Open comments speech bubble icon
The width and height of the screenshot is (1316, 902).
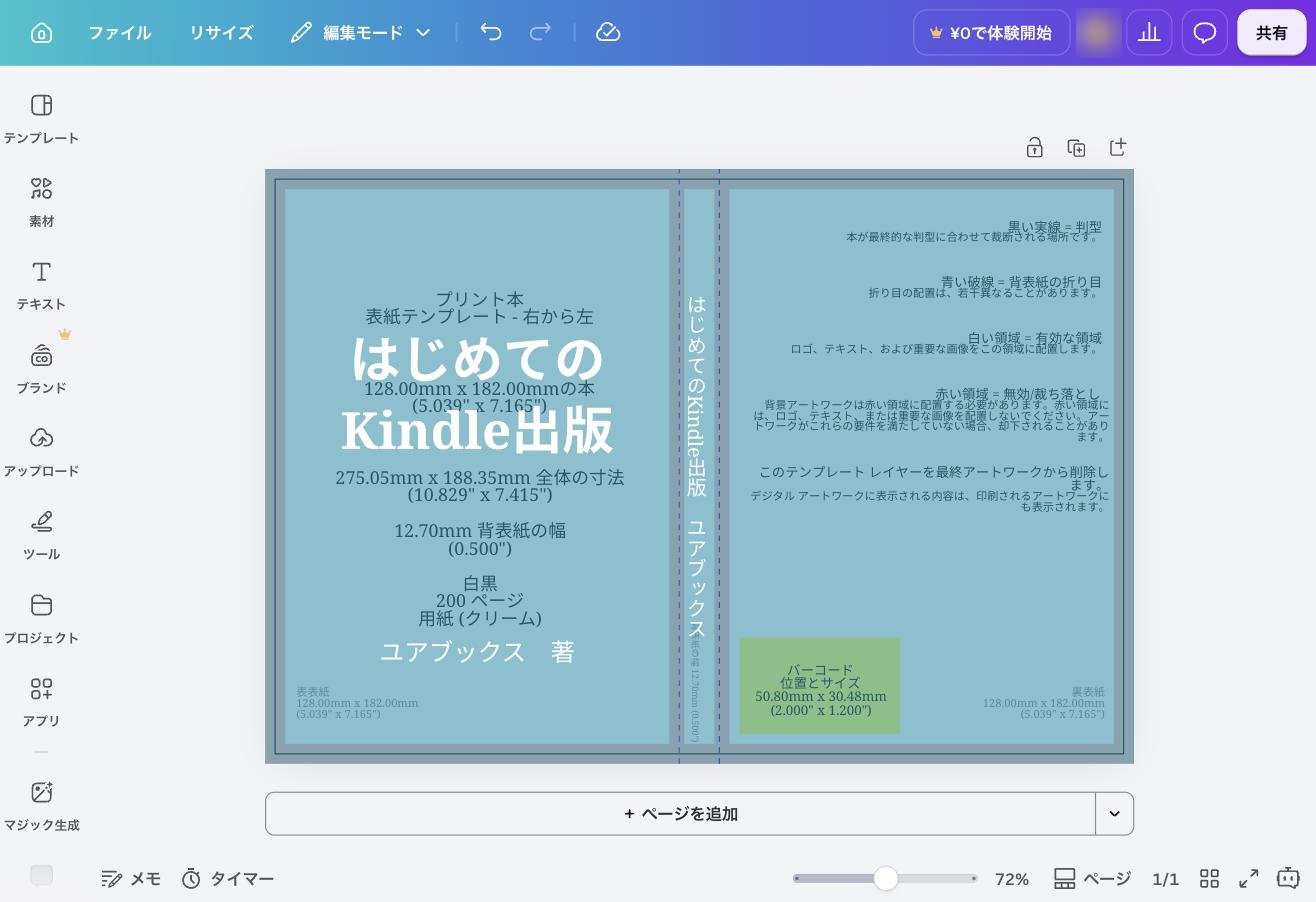(1205, 33)
